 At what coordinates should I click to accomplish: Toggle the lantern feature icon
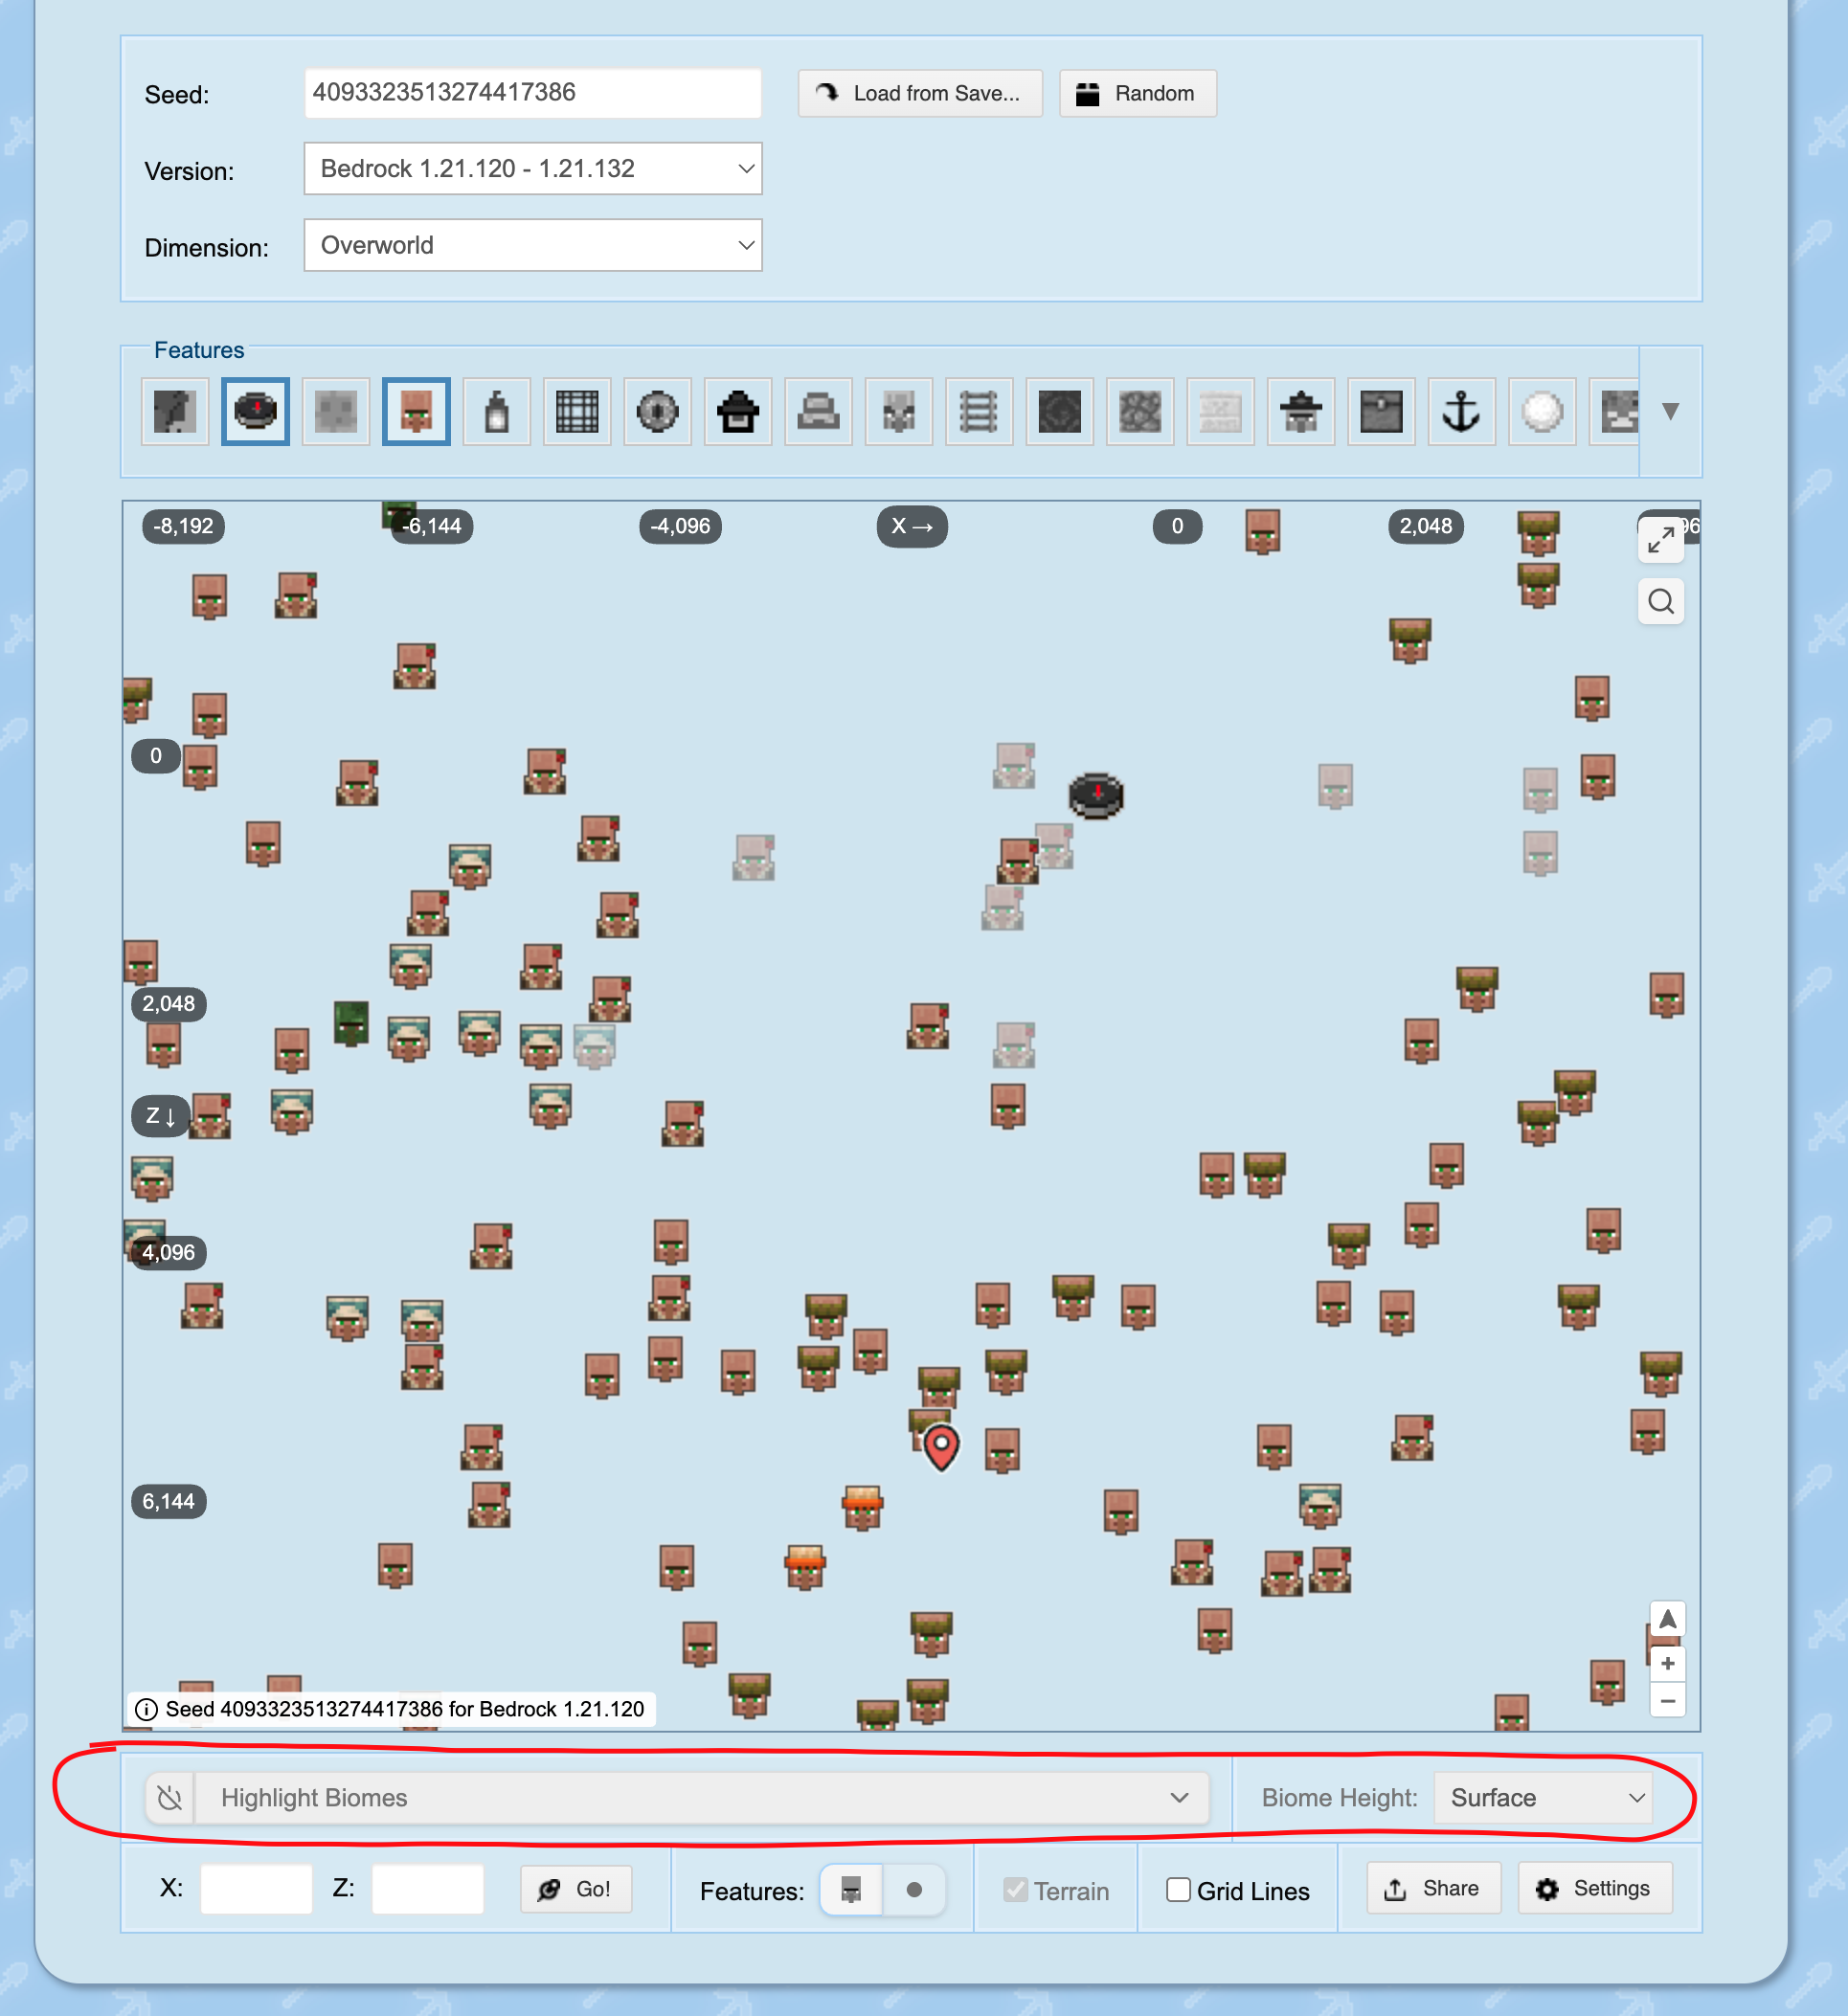[x=497, y=411]
